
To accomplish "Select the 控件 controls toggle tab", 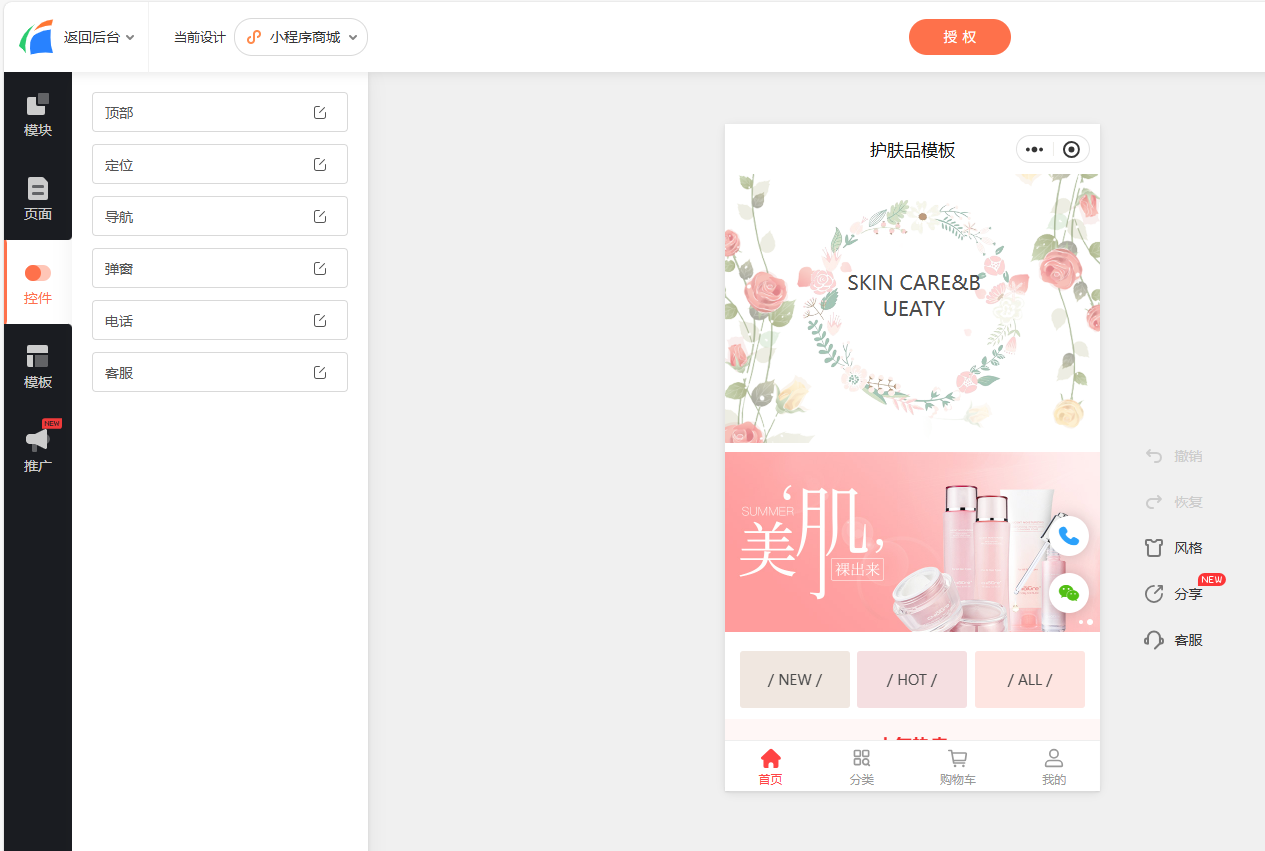I will [x=38, y=282].
